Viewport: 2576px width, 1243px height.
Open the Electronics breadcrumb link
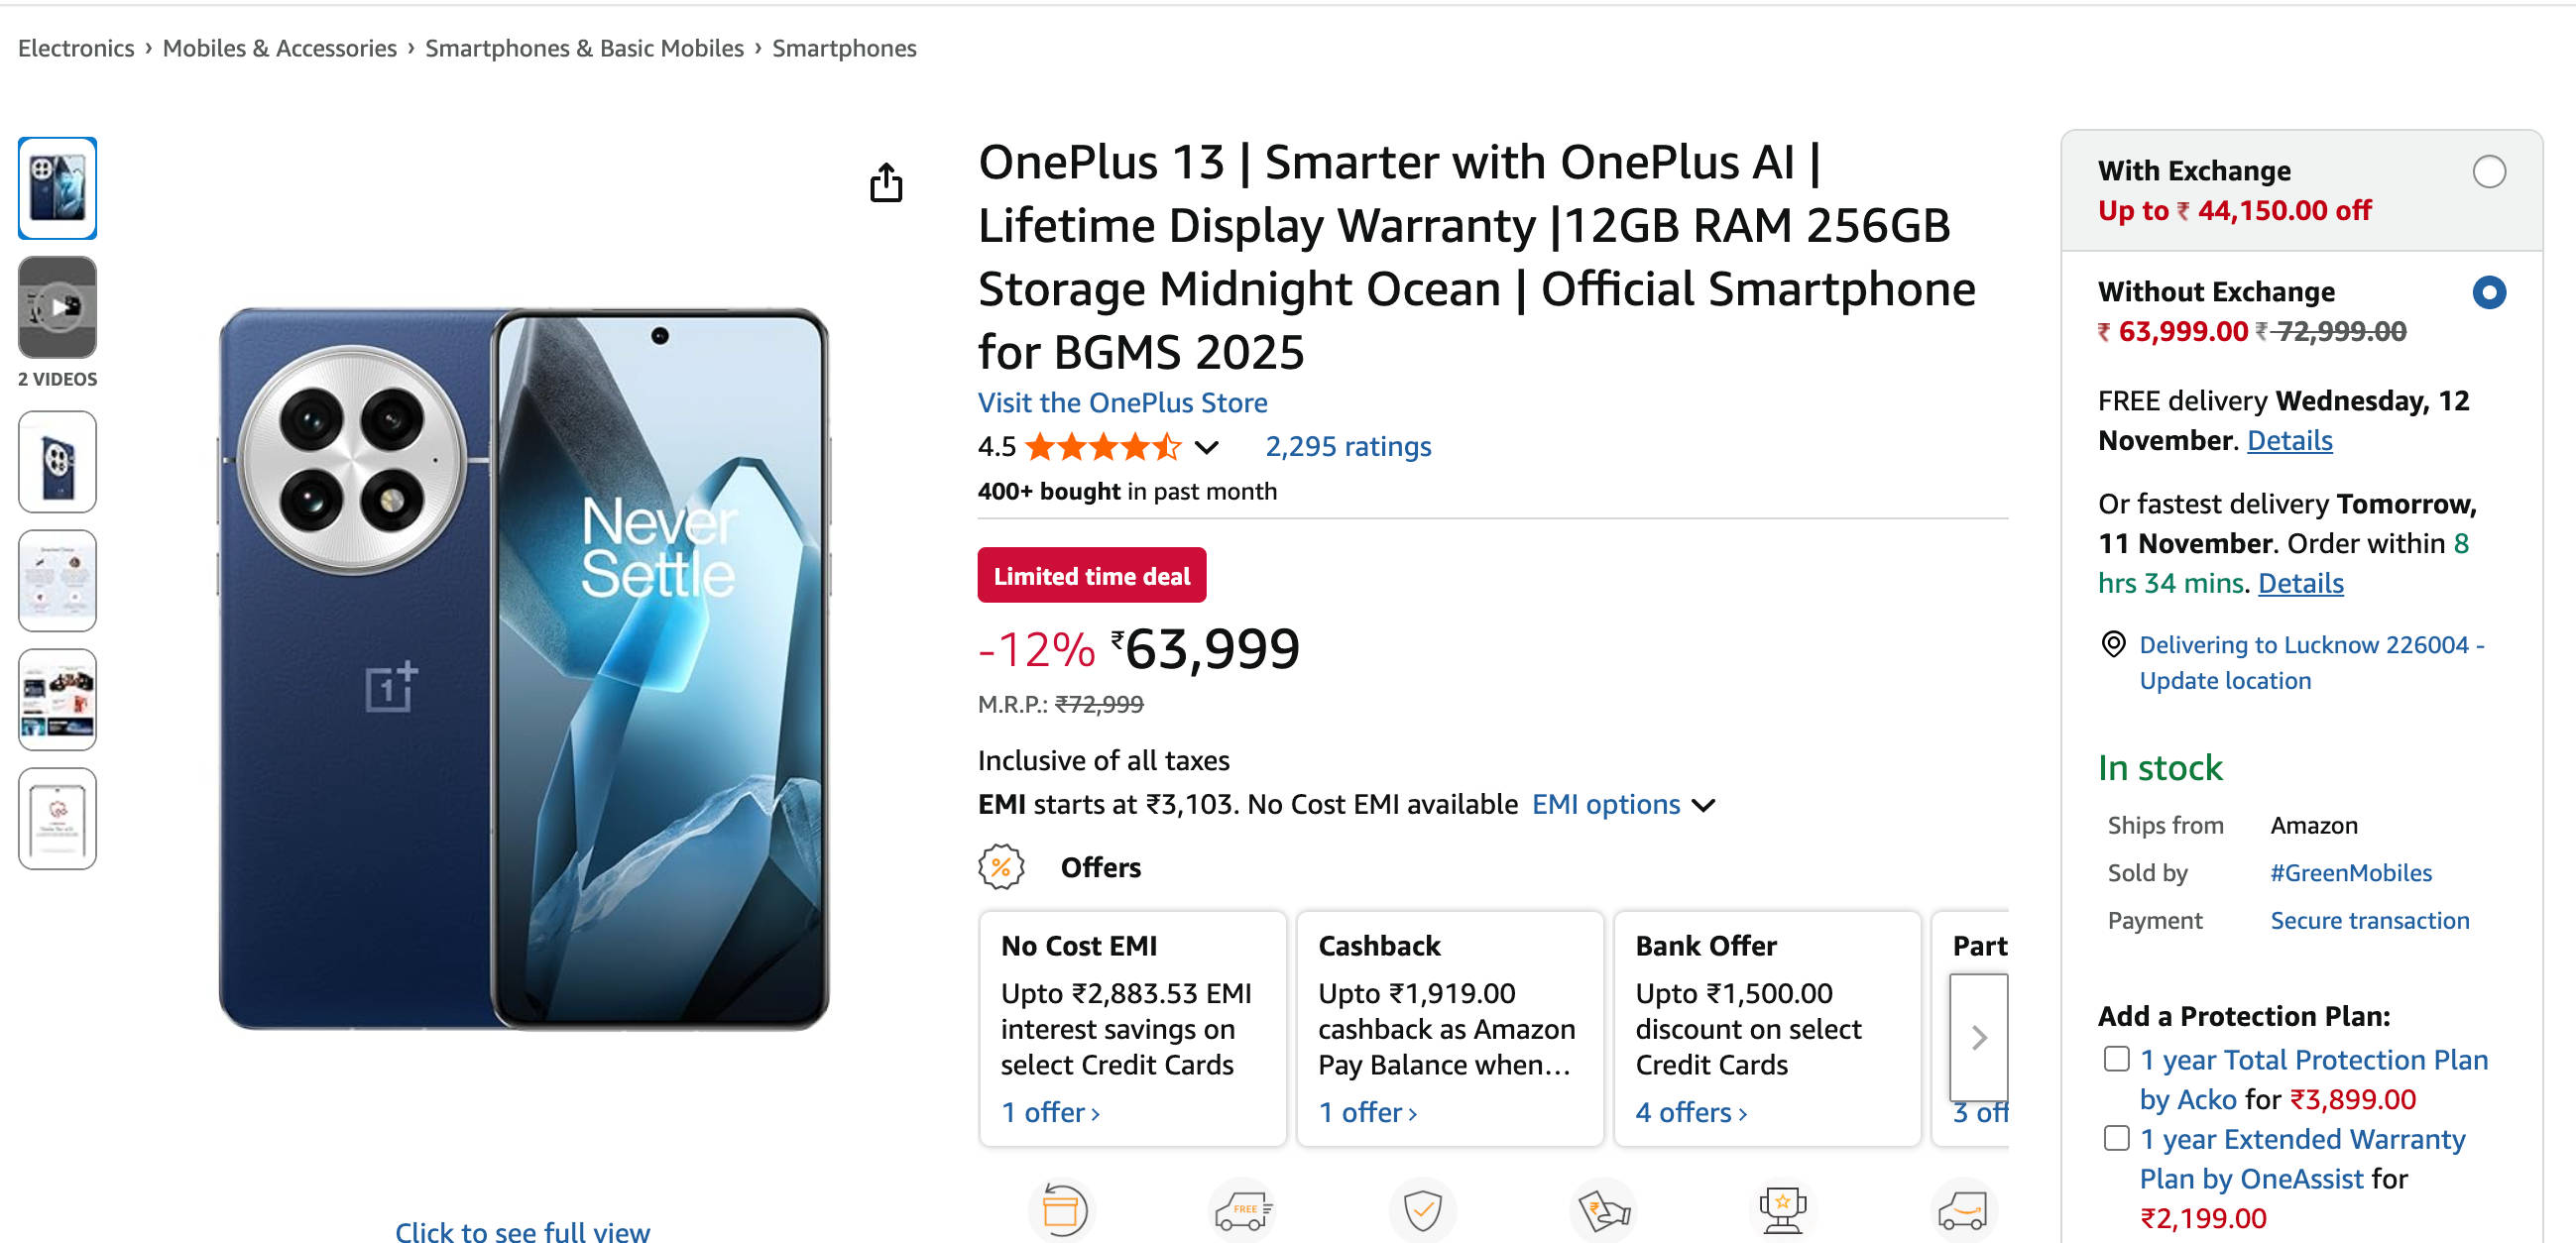(76, 47)
